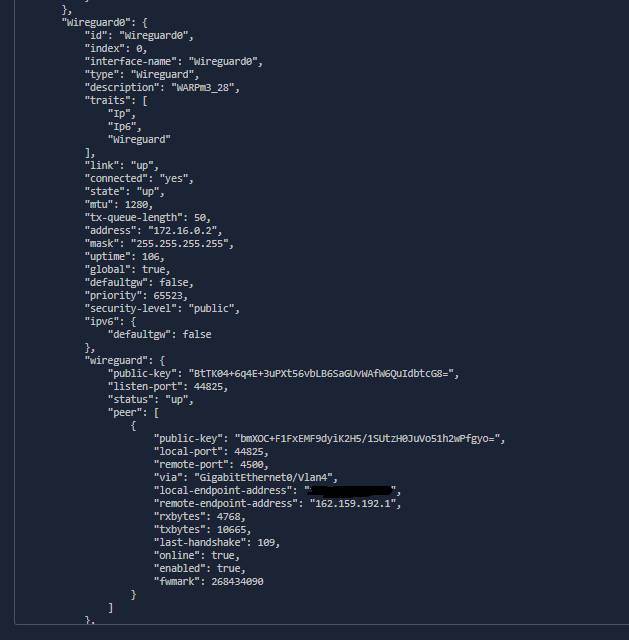Click the lowercase "wireguard" object key
629x640 pixels.
coord(118,359)
